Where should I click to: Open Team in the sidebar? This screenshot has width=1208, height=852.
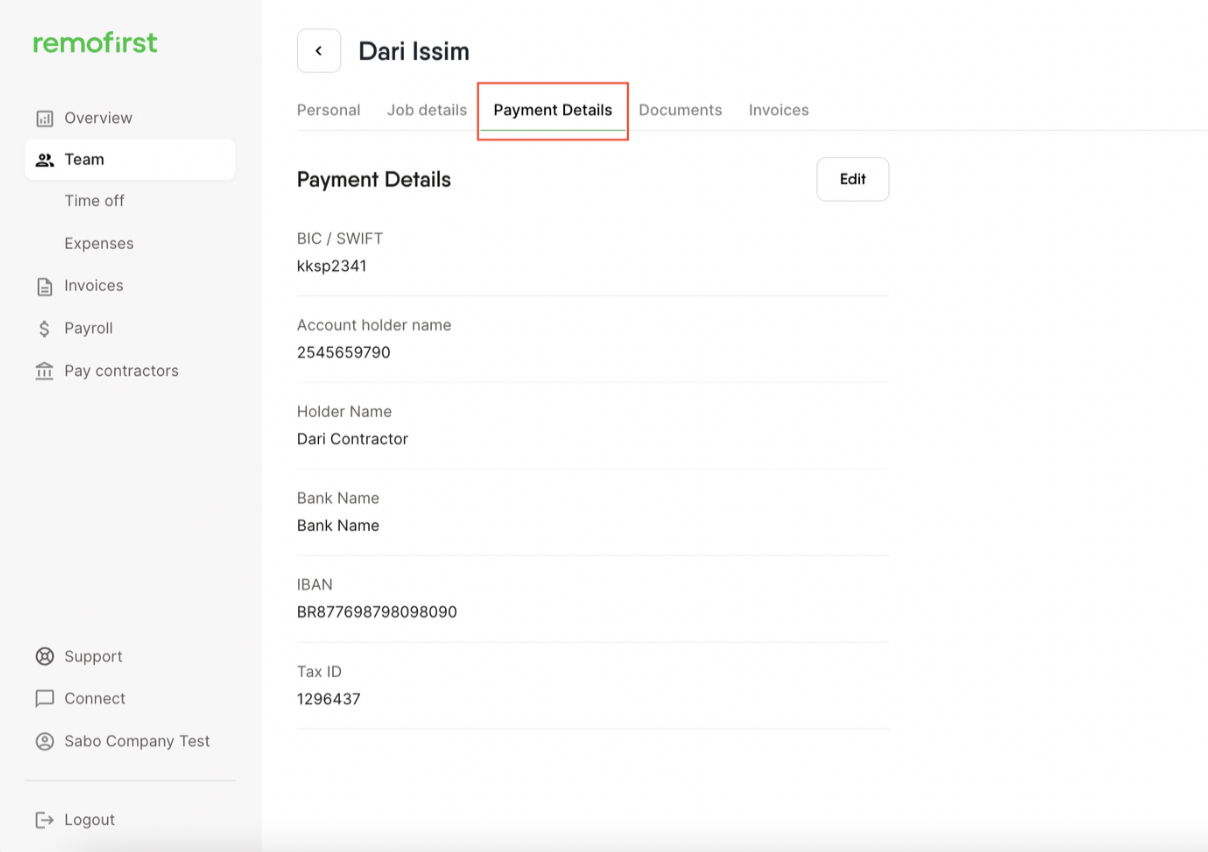tap(130, 160)
